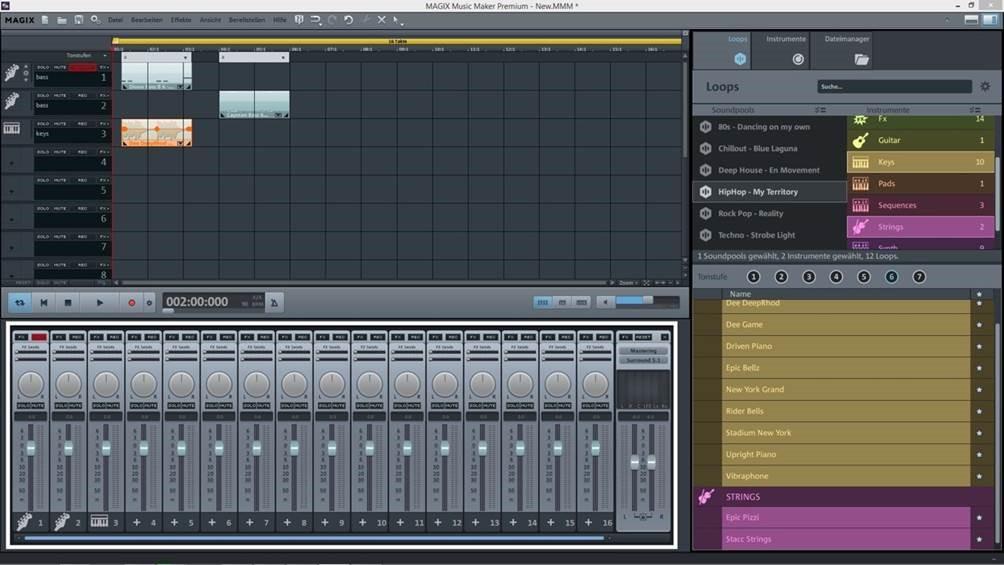Click the volume fader on mixer channel 1
The image size is (1004, 565).
coord(31,448)
